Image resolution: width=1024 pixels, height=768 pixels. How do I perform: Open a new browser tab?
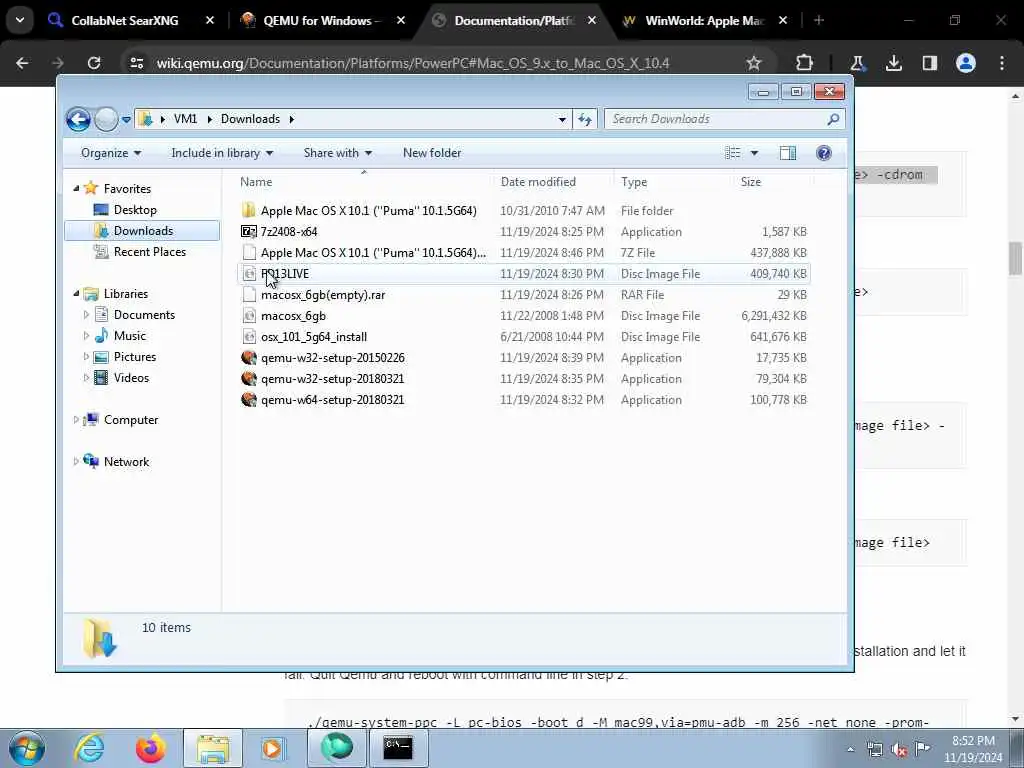pos(818,21)
